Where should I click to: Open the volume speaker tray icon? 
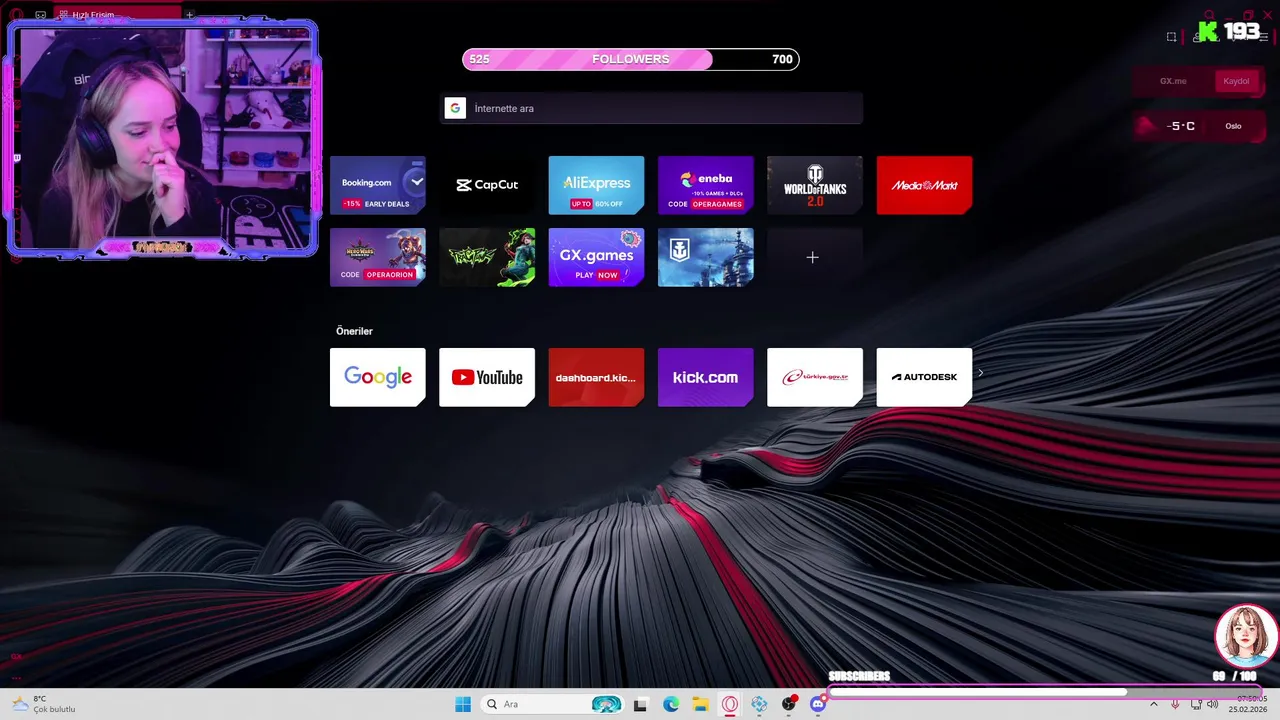1212,704
